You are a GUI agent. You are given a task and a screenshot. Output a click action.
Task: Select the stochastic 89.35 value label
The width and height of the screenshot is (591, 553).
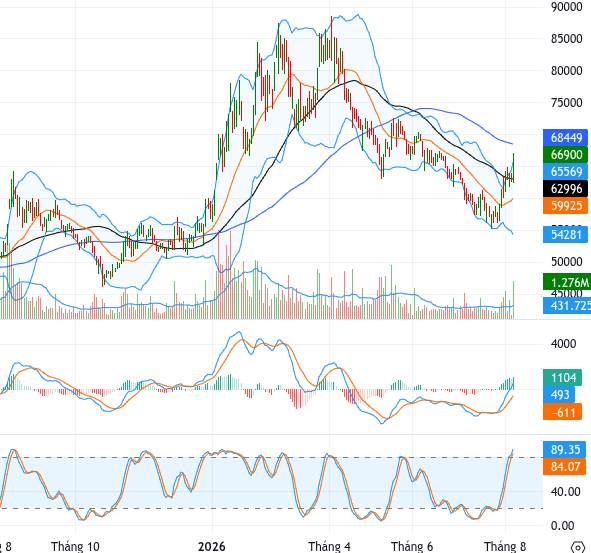click(565, 450)
